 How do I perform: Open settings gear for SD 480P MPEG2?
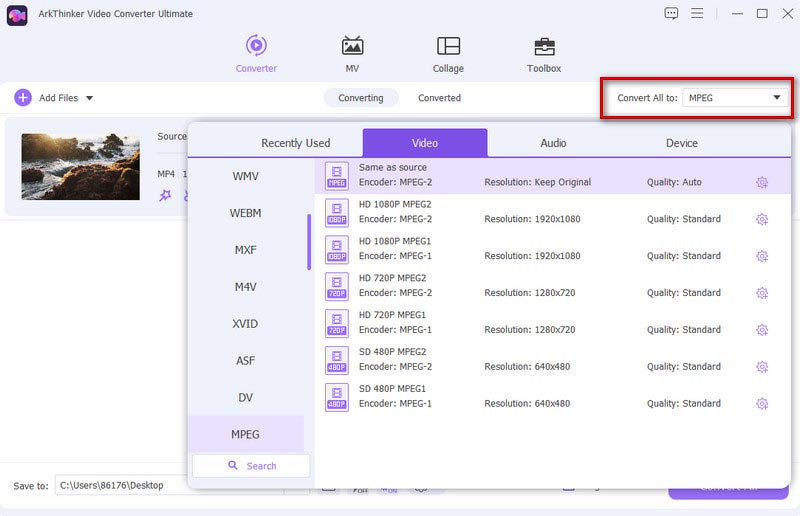tap(762, 366)
